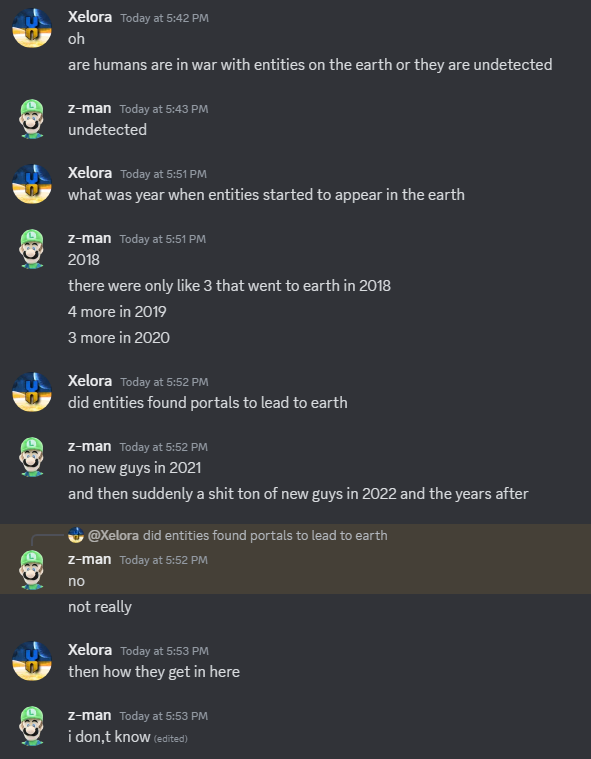Select Xelora's avatar on the 5:51 PM question
The width and height of the screenshot is (591, 759).
coord(32,184)
